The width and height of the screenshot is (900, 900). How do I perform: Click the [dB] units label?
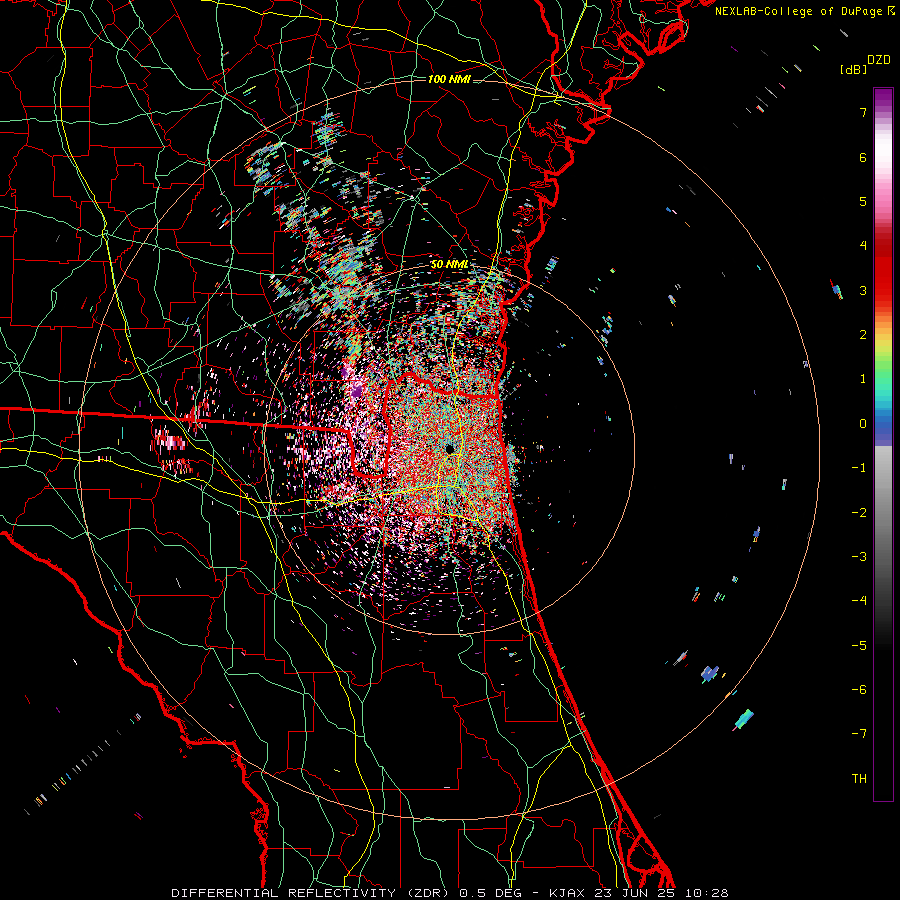coord(853,70)
